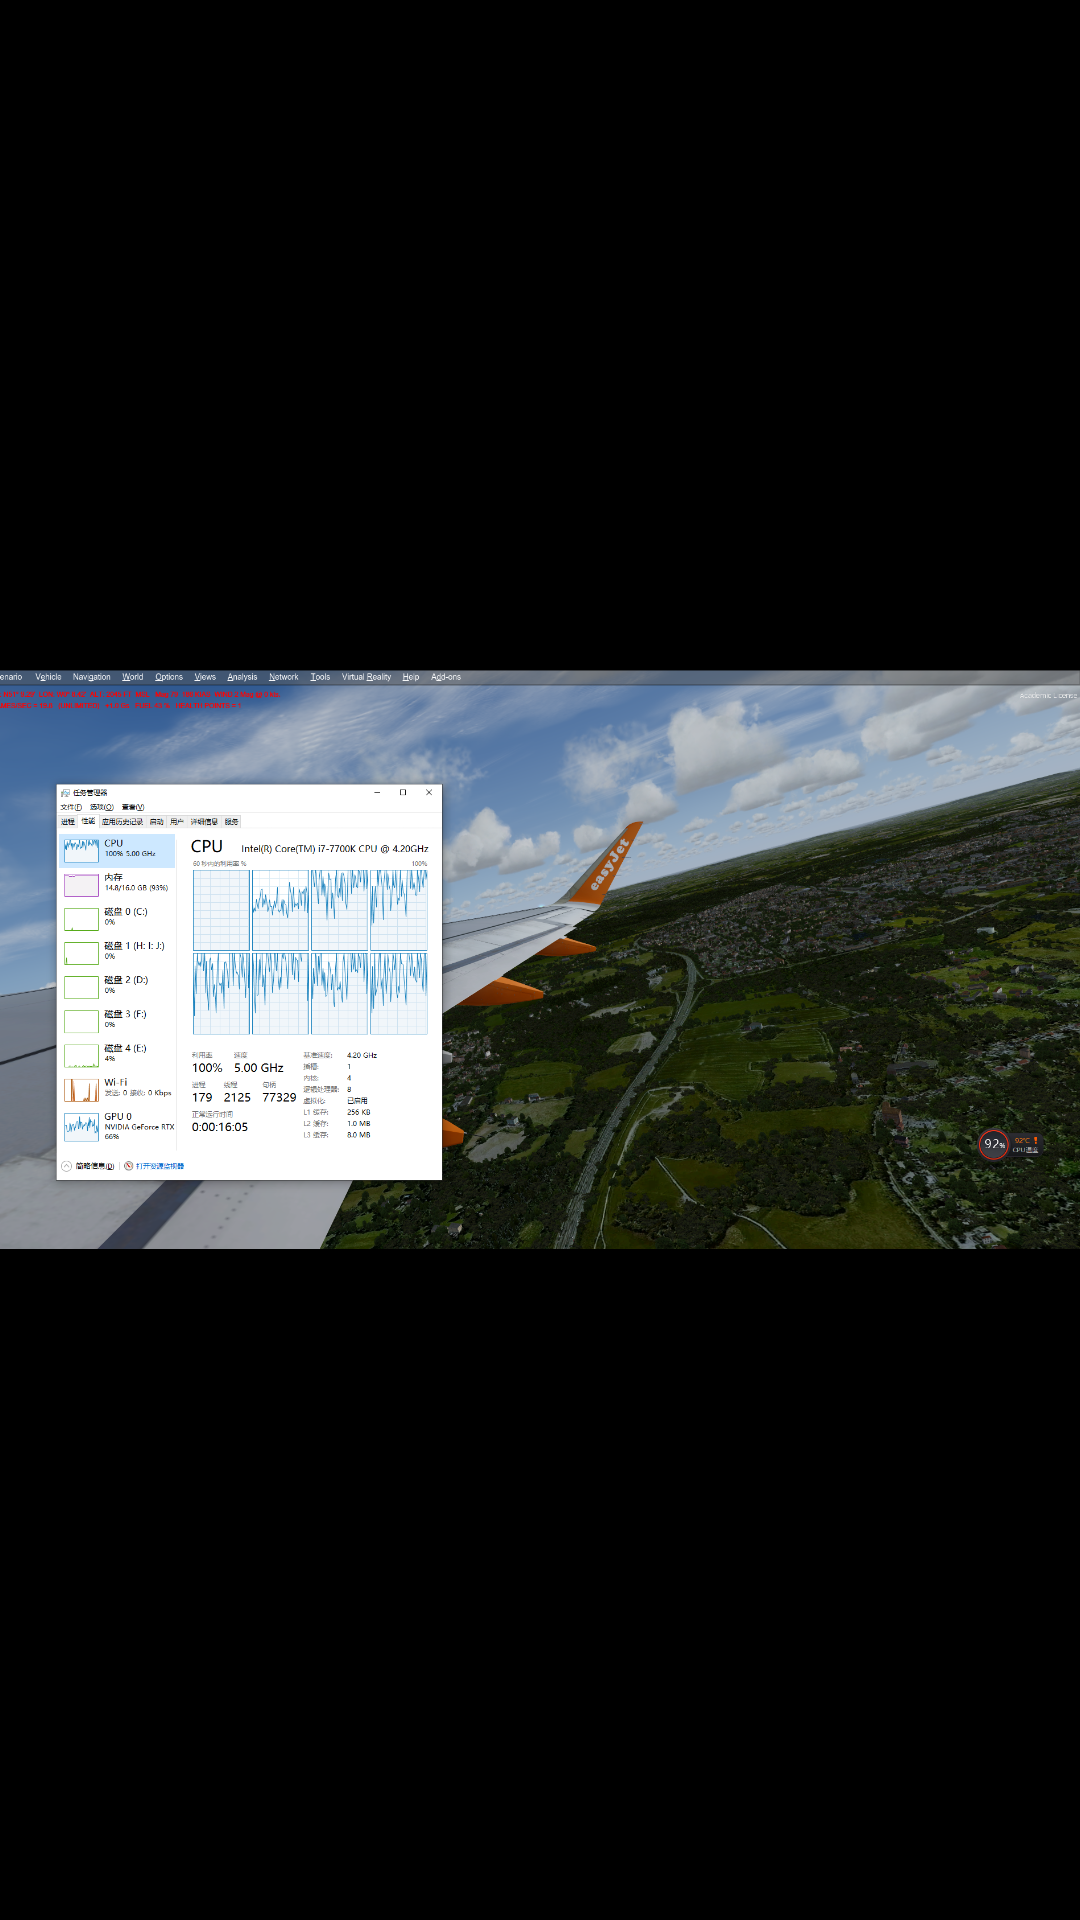Maximize the Task Manager window

(x=403, y=792)
